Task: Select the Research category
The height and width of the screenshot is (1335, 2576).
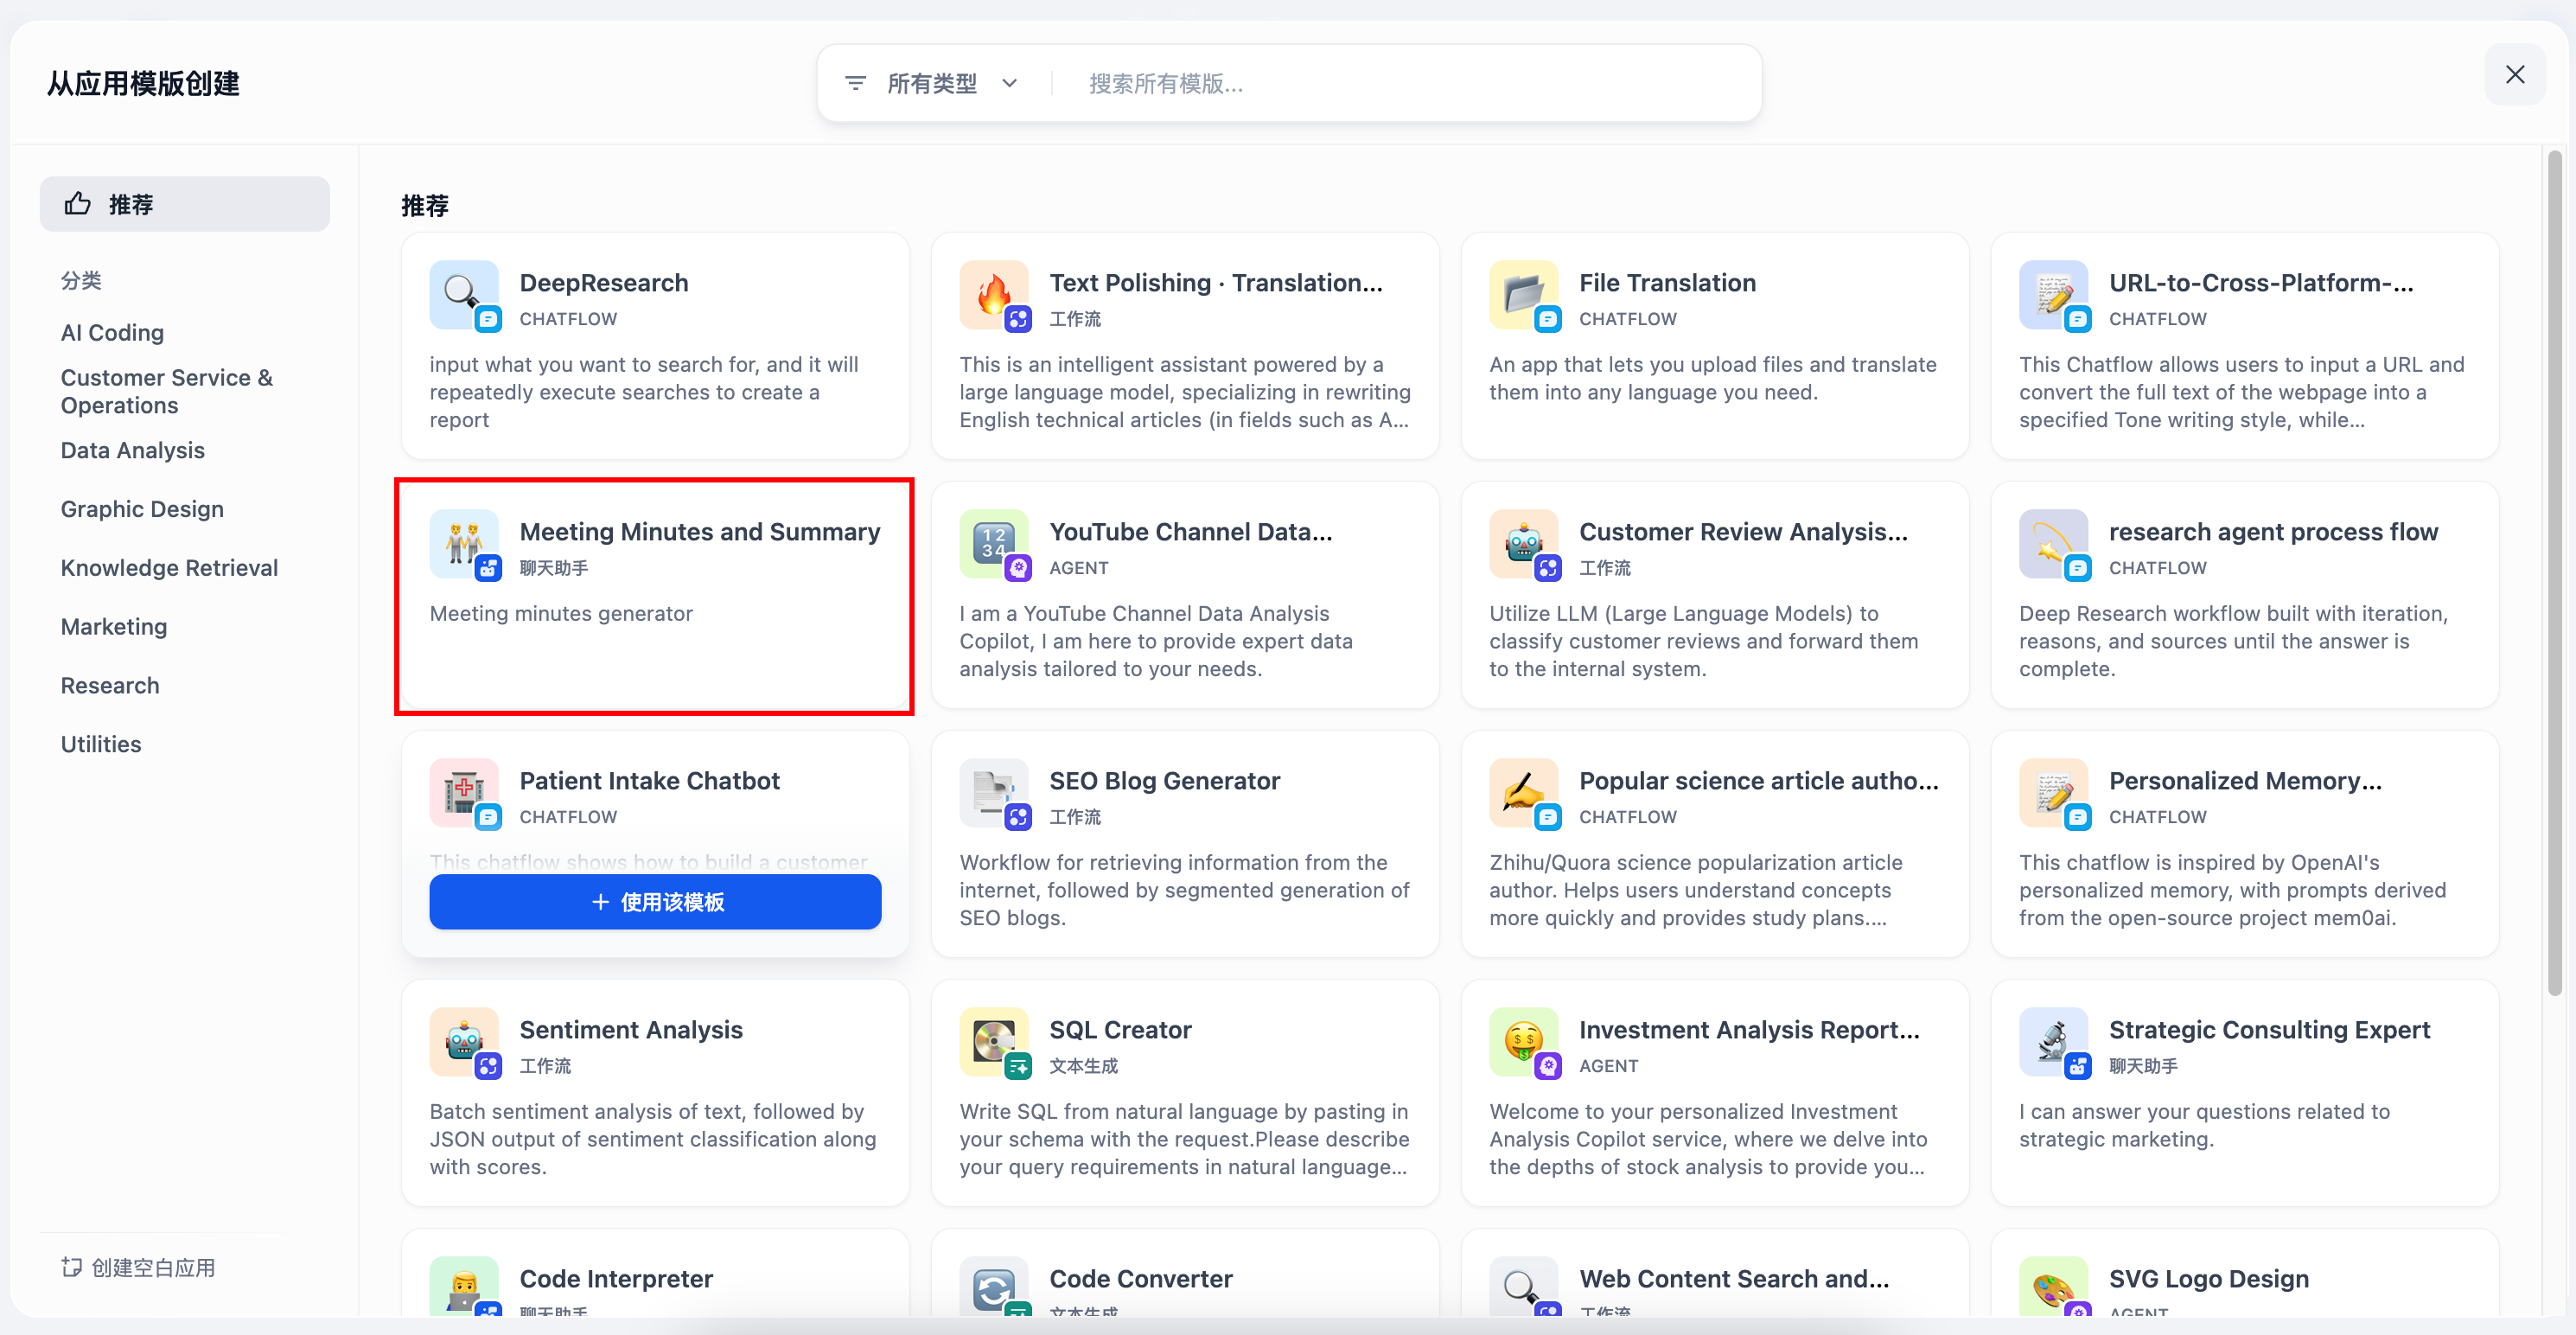Action: pos(110,685)
